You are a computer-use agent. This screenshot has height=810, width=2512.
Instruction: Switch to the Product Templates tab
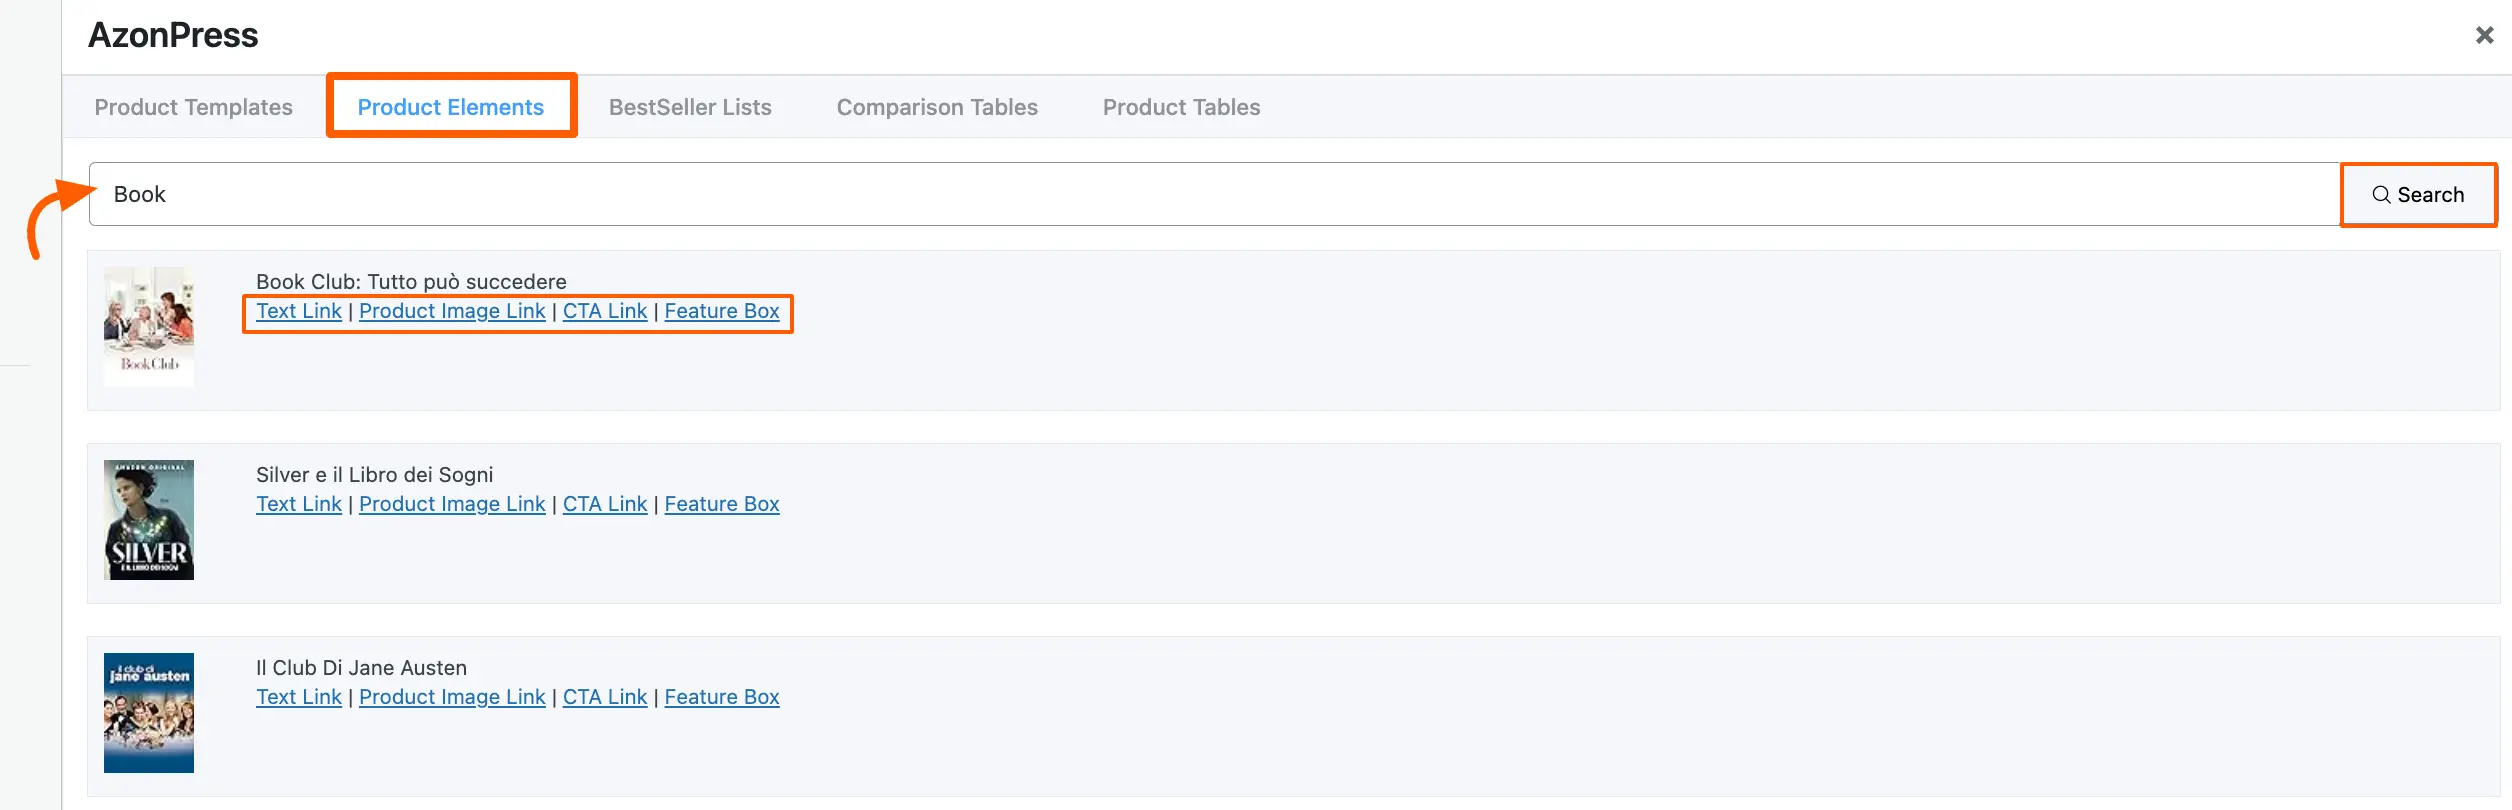click(194, 107)
